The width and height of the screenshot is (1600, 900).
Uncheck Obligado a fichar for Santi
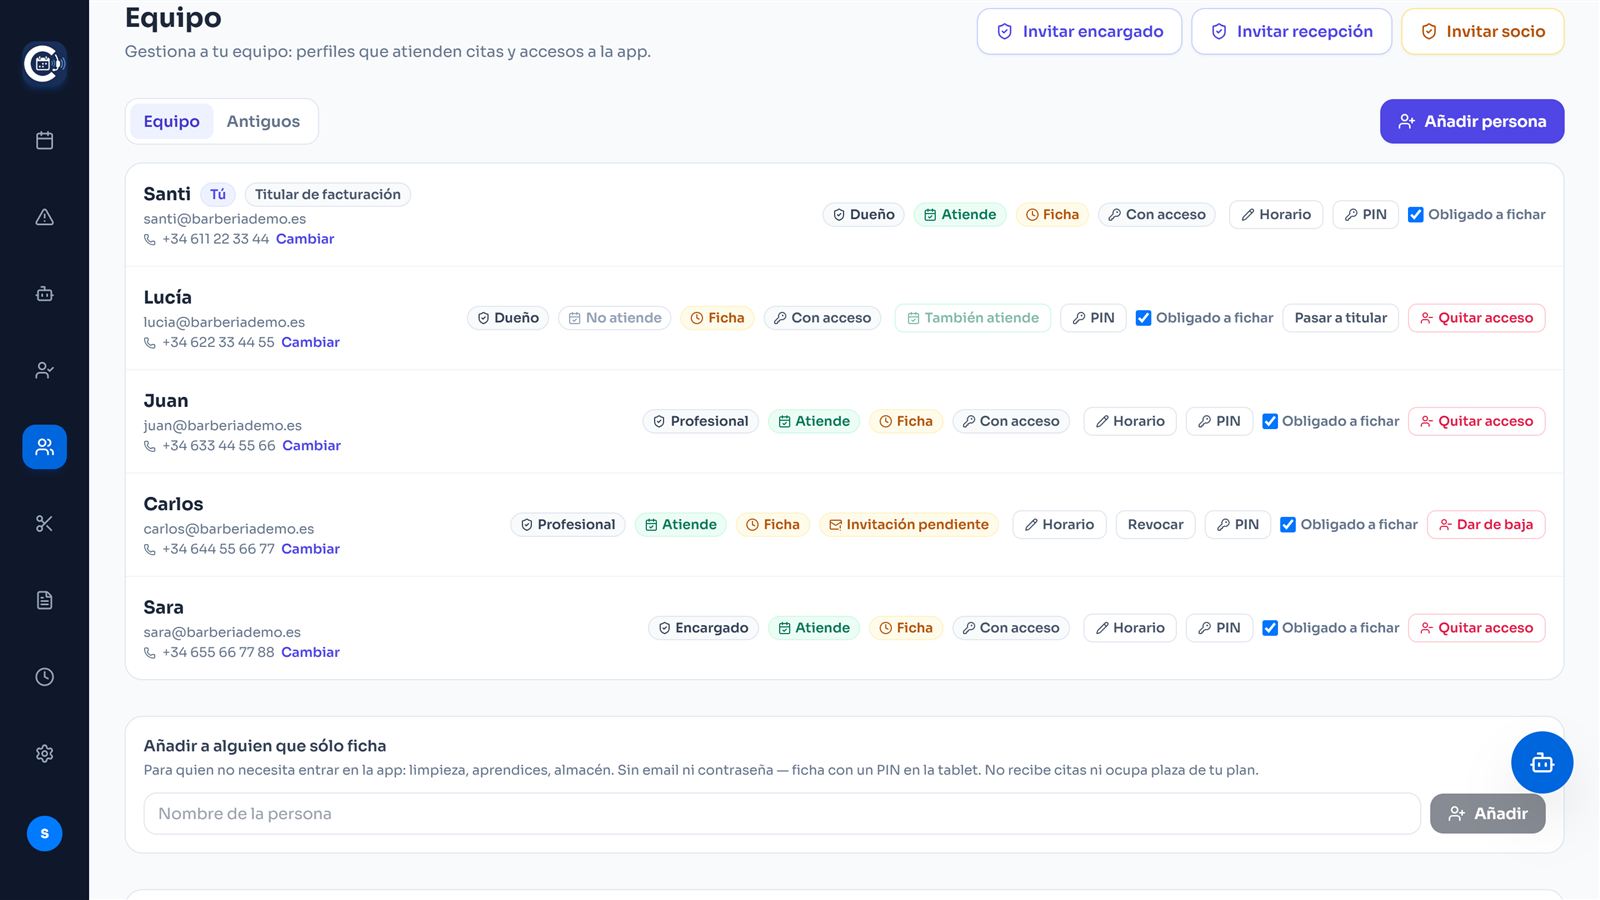click(x=1415, y=214)
